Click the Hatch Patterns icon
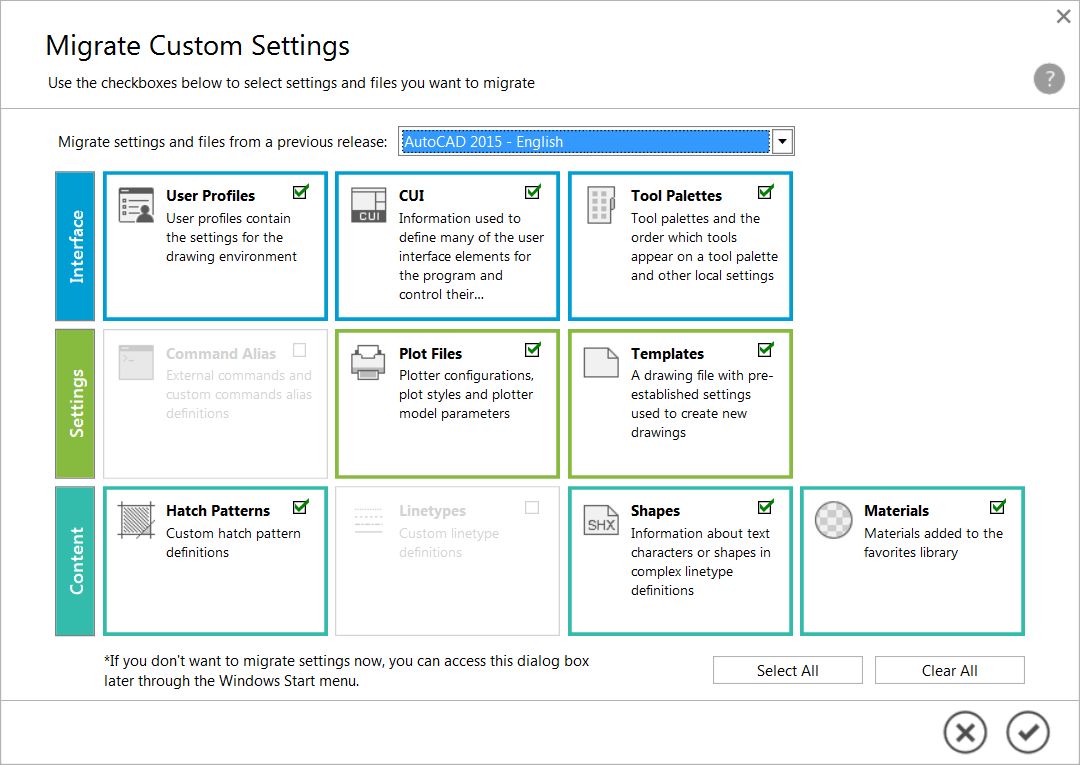The image size is (1080, 765). click(136, 520)
